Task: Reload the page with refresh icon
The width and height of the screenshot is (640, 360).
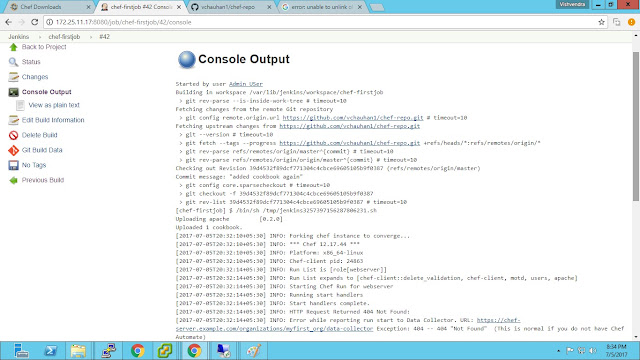Action: coord(35,22)
